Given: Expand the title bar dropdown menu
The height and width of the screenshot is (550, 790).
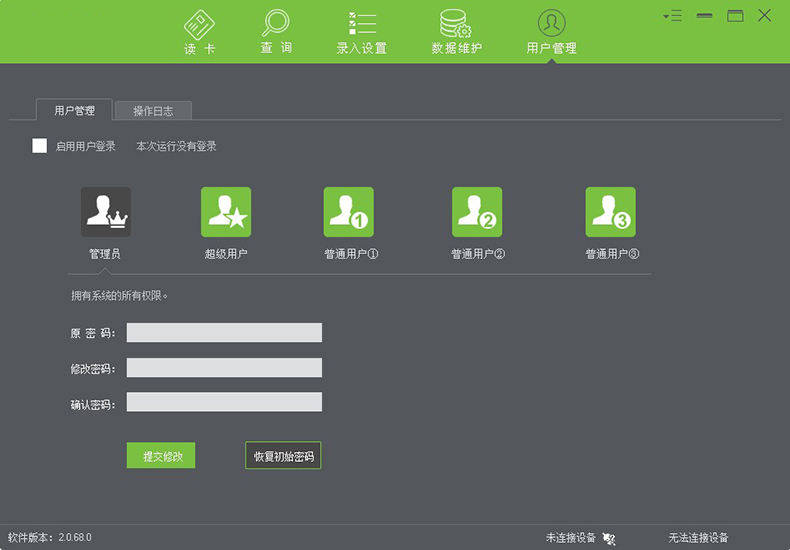Looking at the screenshot, I should click(672, 16).
